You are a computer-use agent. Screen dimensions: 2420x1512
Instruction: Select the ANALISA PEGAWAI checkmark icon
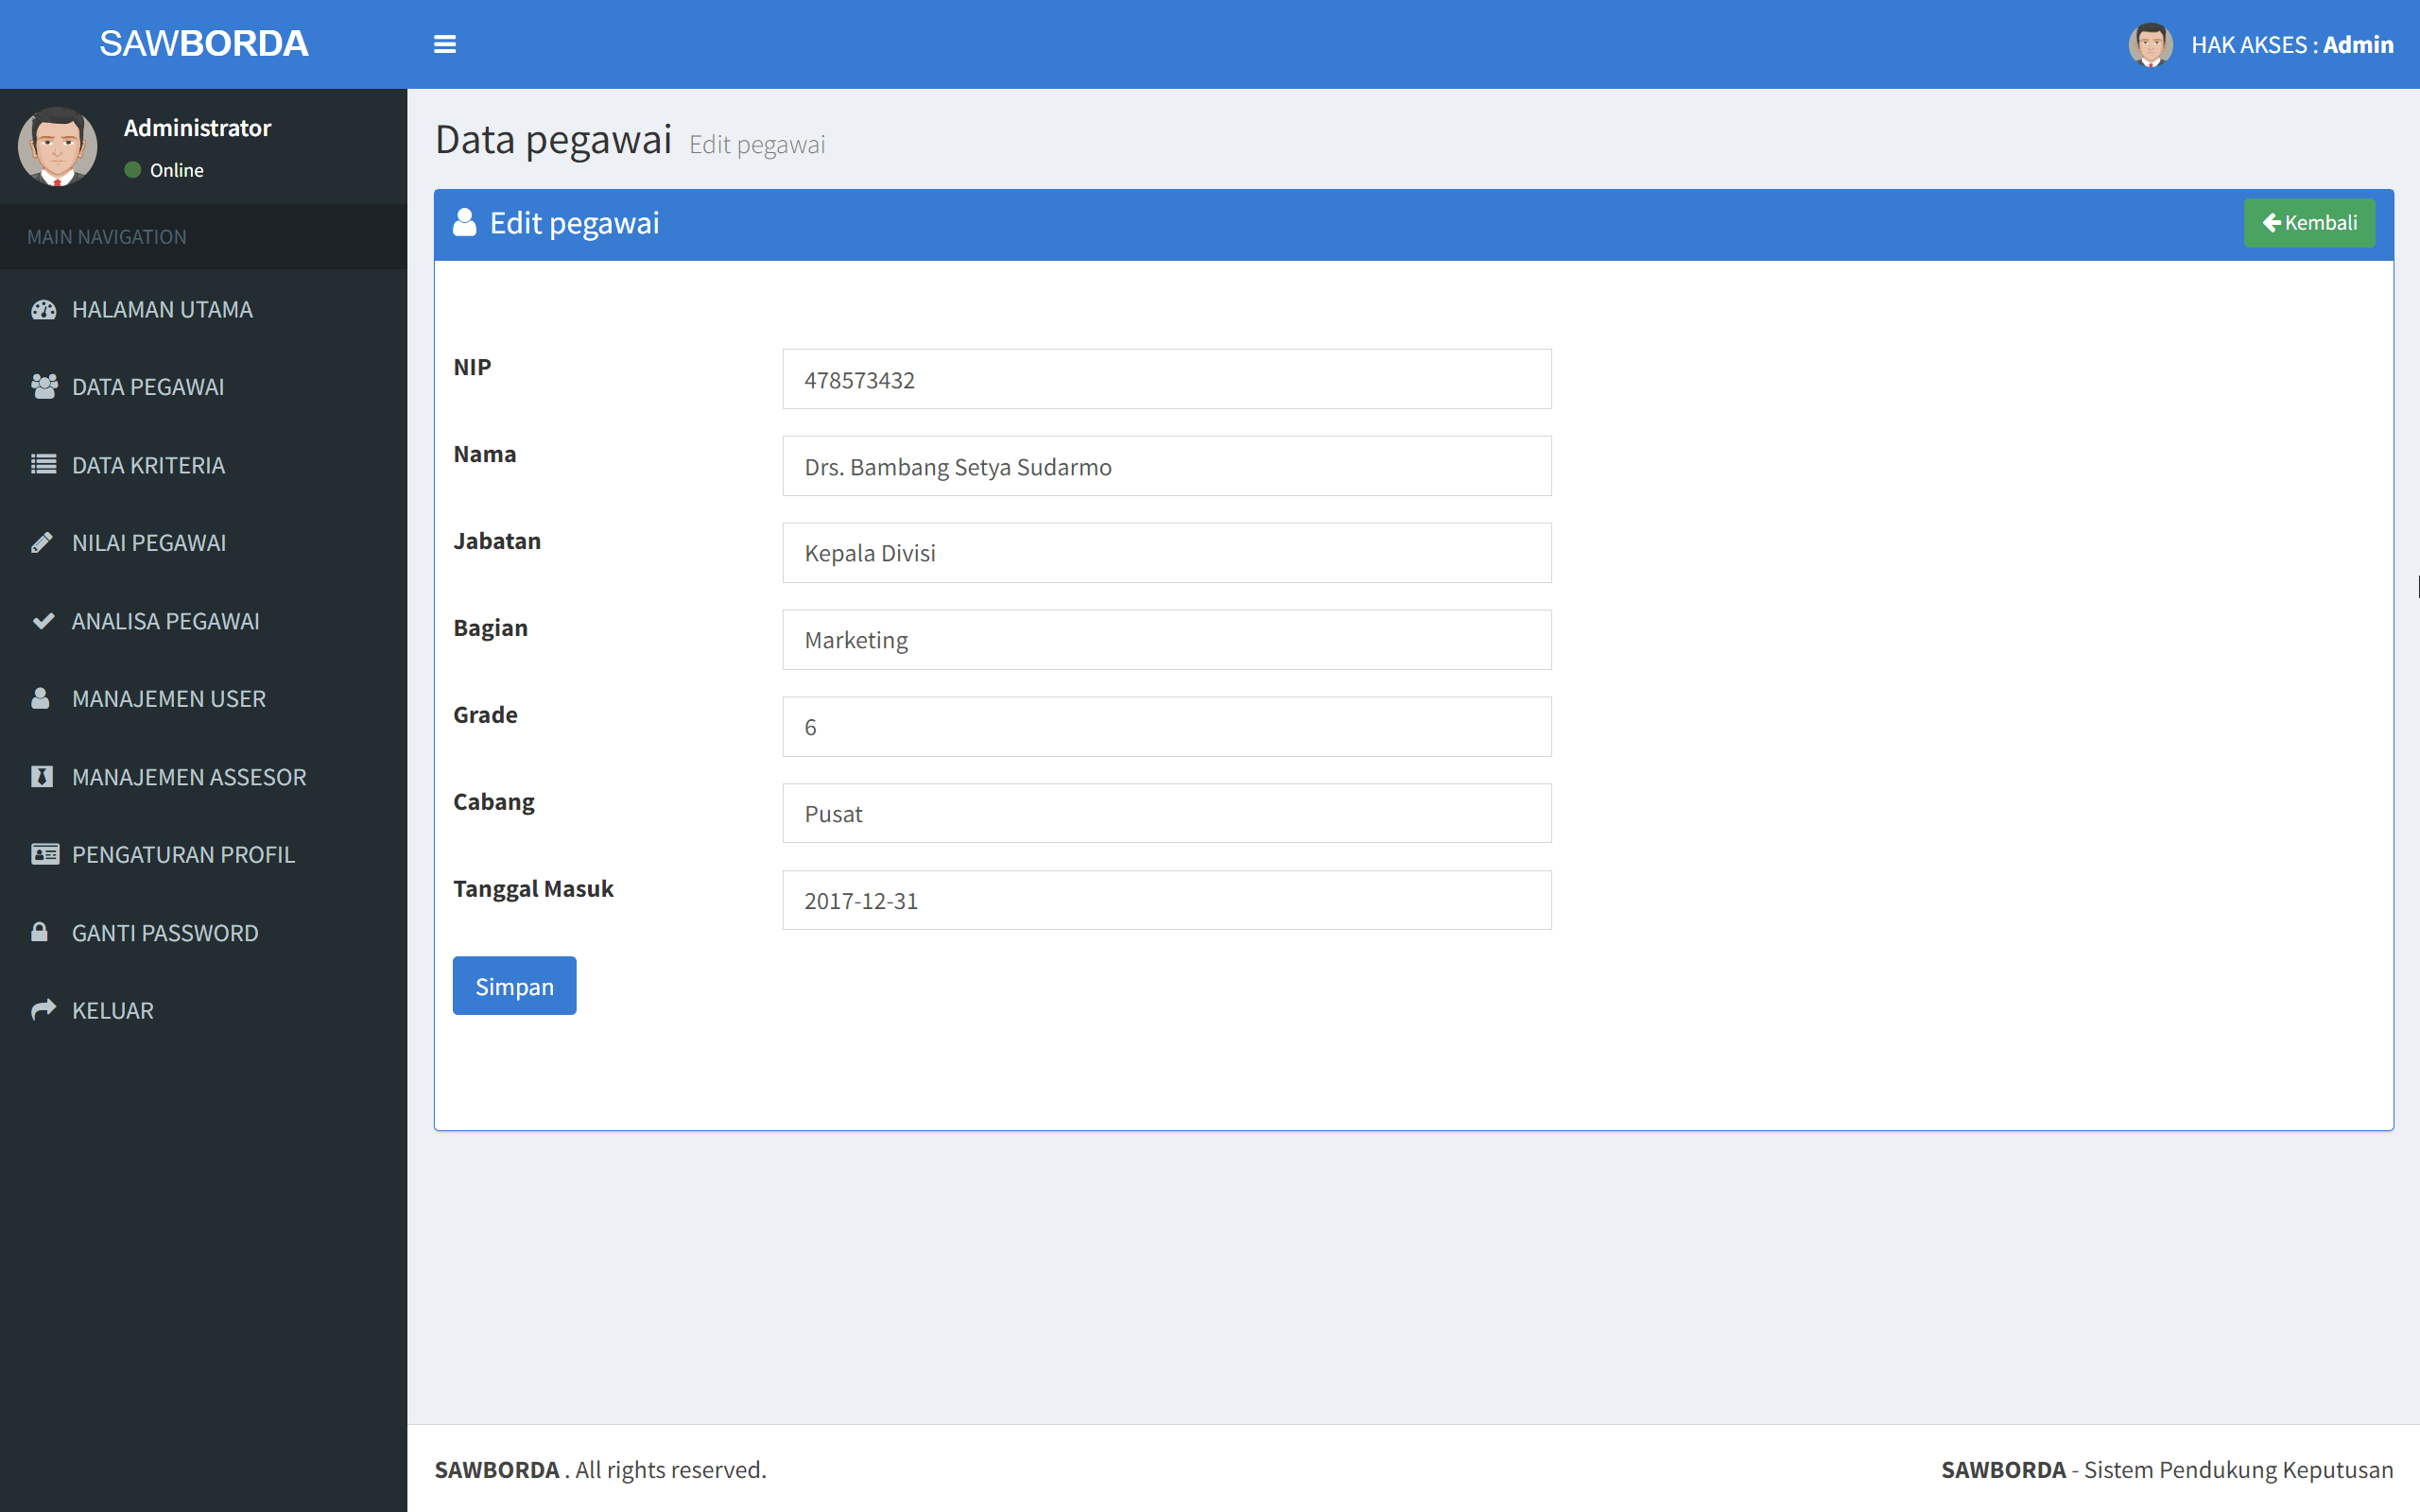pos(44,620)
